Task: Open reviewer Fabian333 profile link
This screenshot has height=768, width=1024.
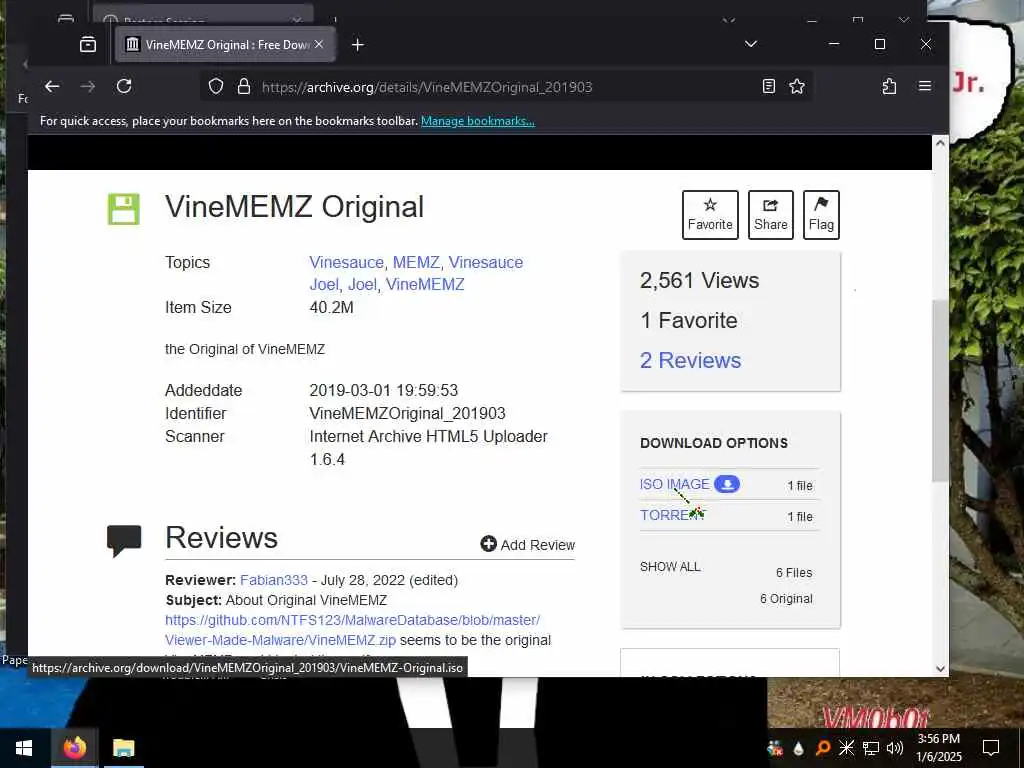Action: [x=274, y=580]
